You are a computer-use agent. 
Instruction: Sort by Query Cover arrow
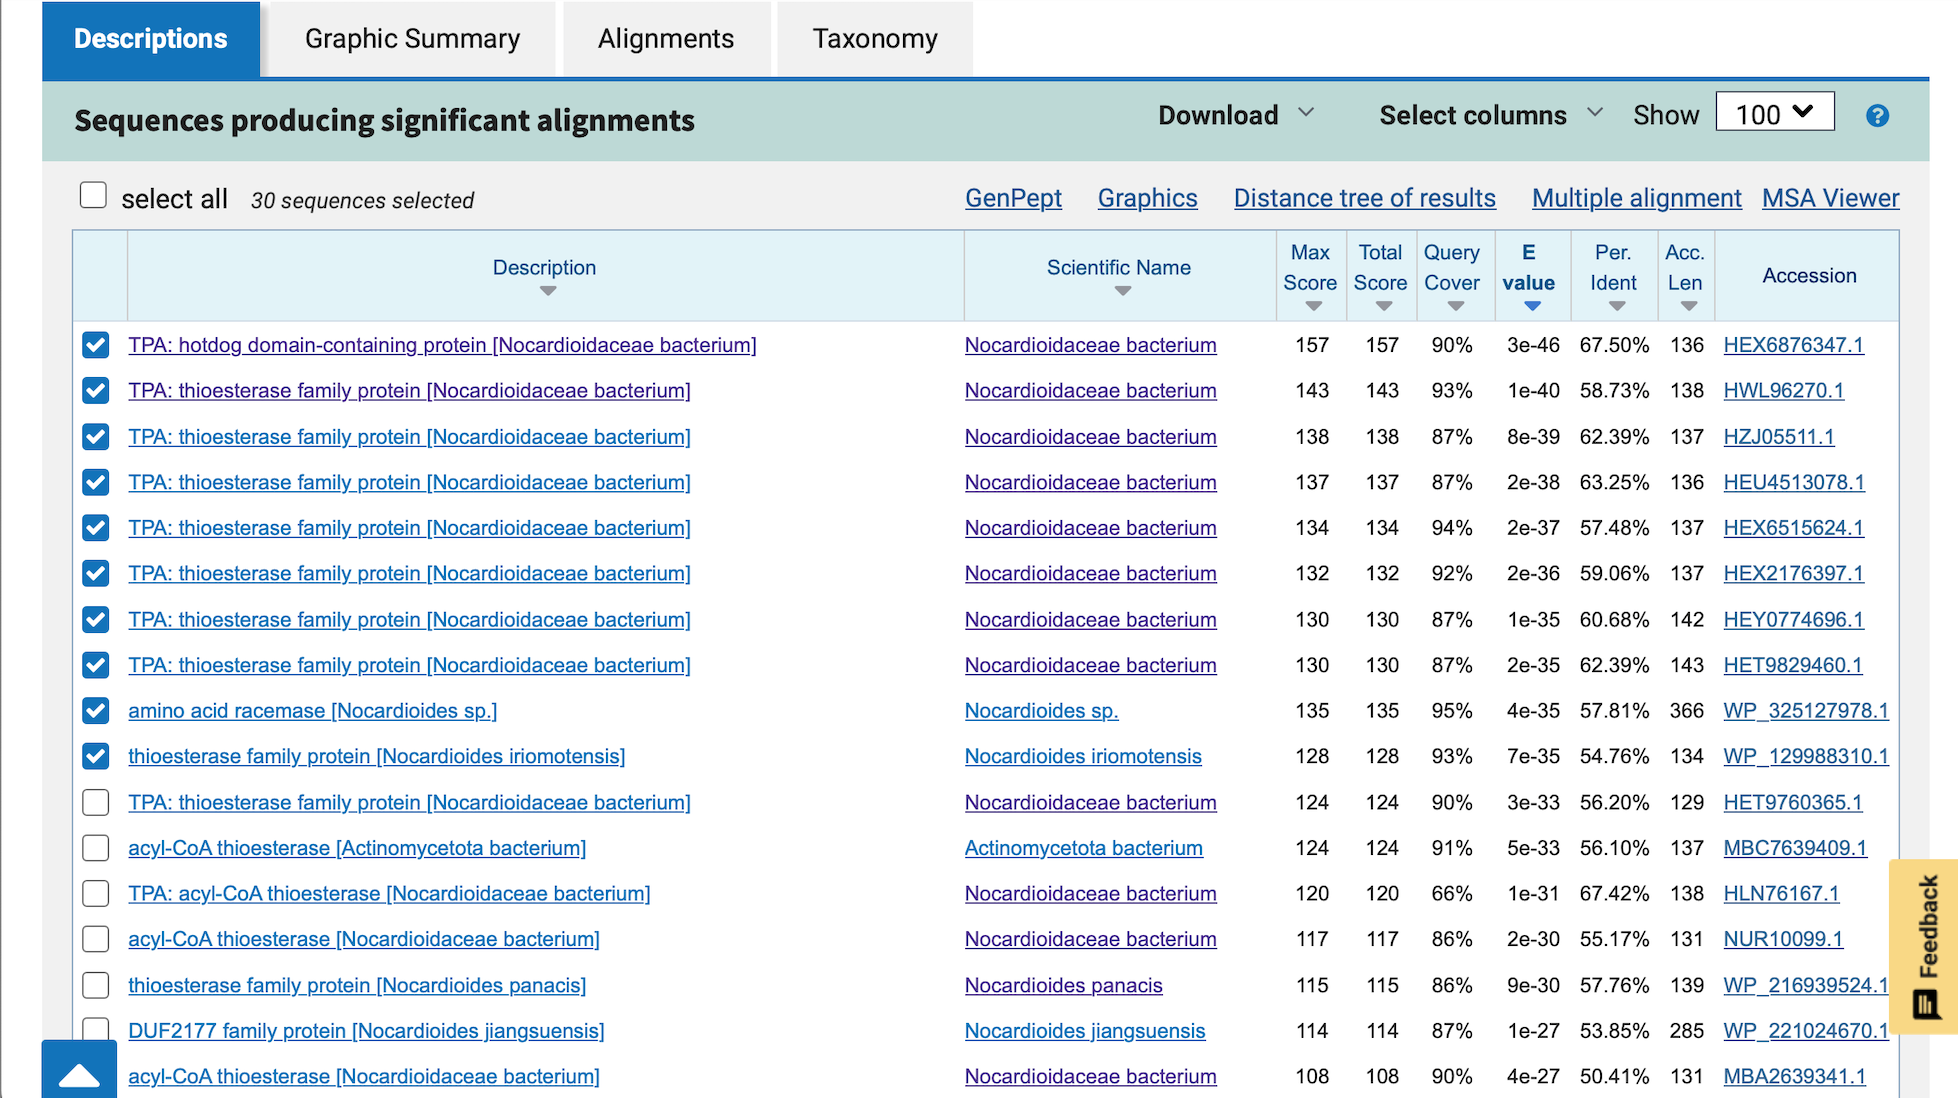tap(1455, 306)
